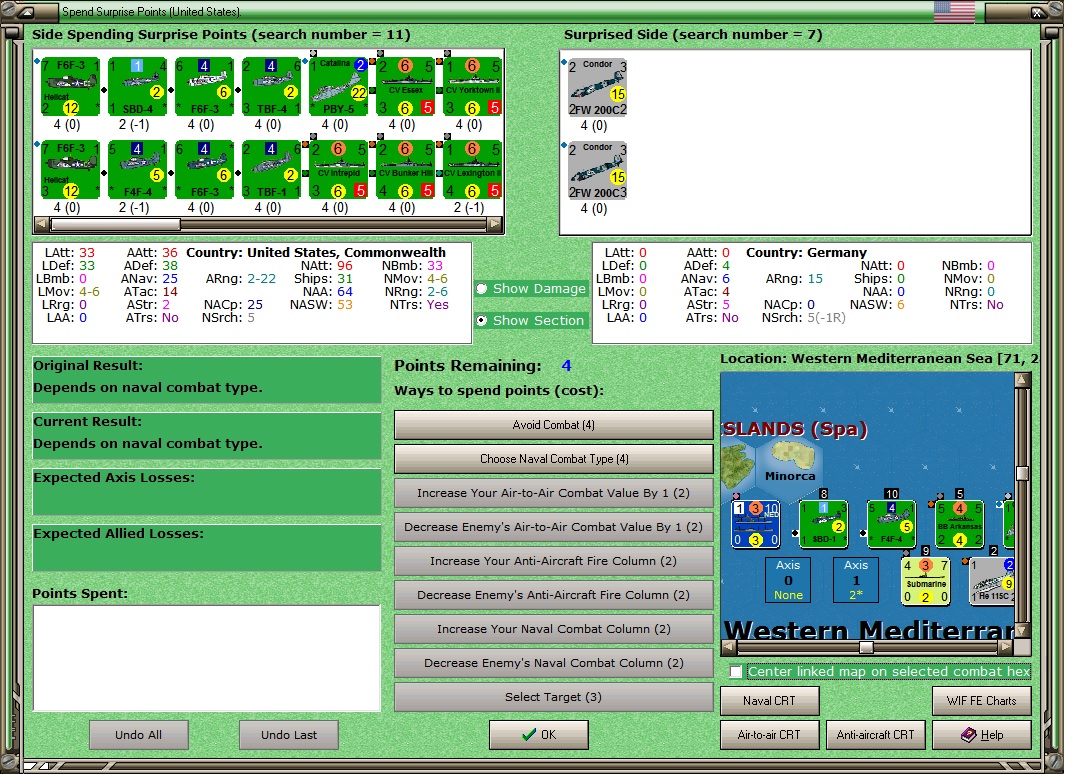Open the Air-to-air CRT chart
Image resolution: width=1081 pixels, height=774 pixels.
pos(770,735)
